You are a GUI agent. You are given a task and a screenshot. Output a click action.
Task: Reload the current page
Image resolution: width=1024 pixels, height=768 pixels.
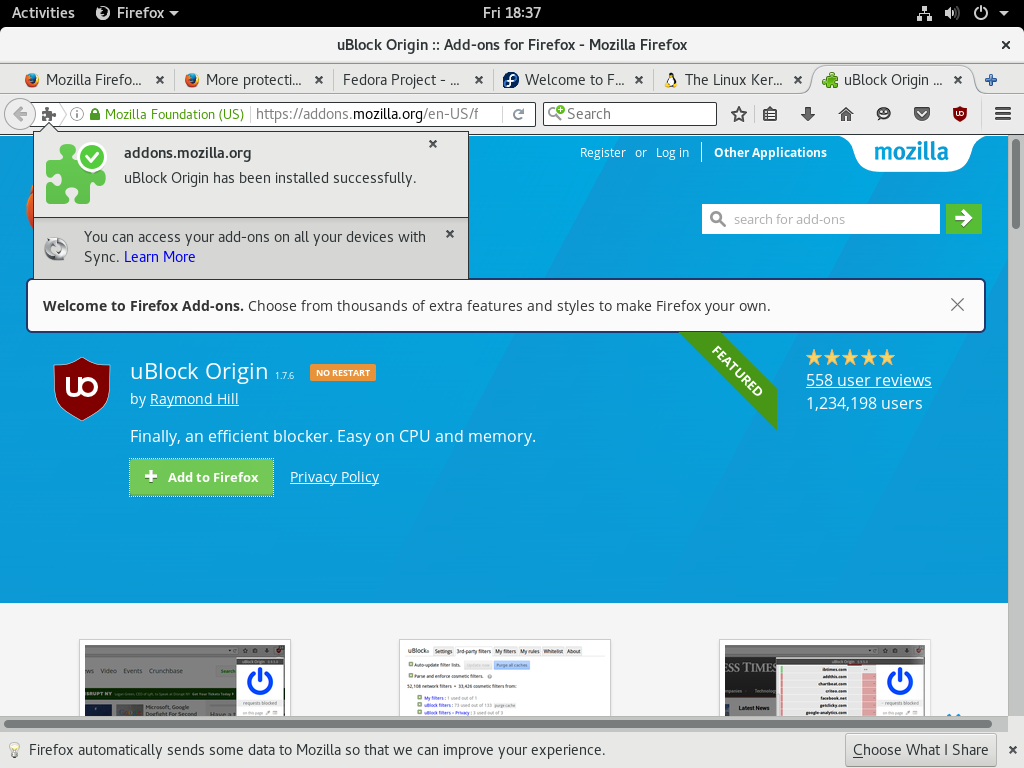point(519,114)
